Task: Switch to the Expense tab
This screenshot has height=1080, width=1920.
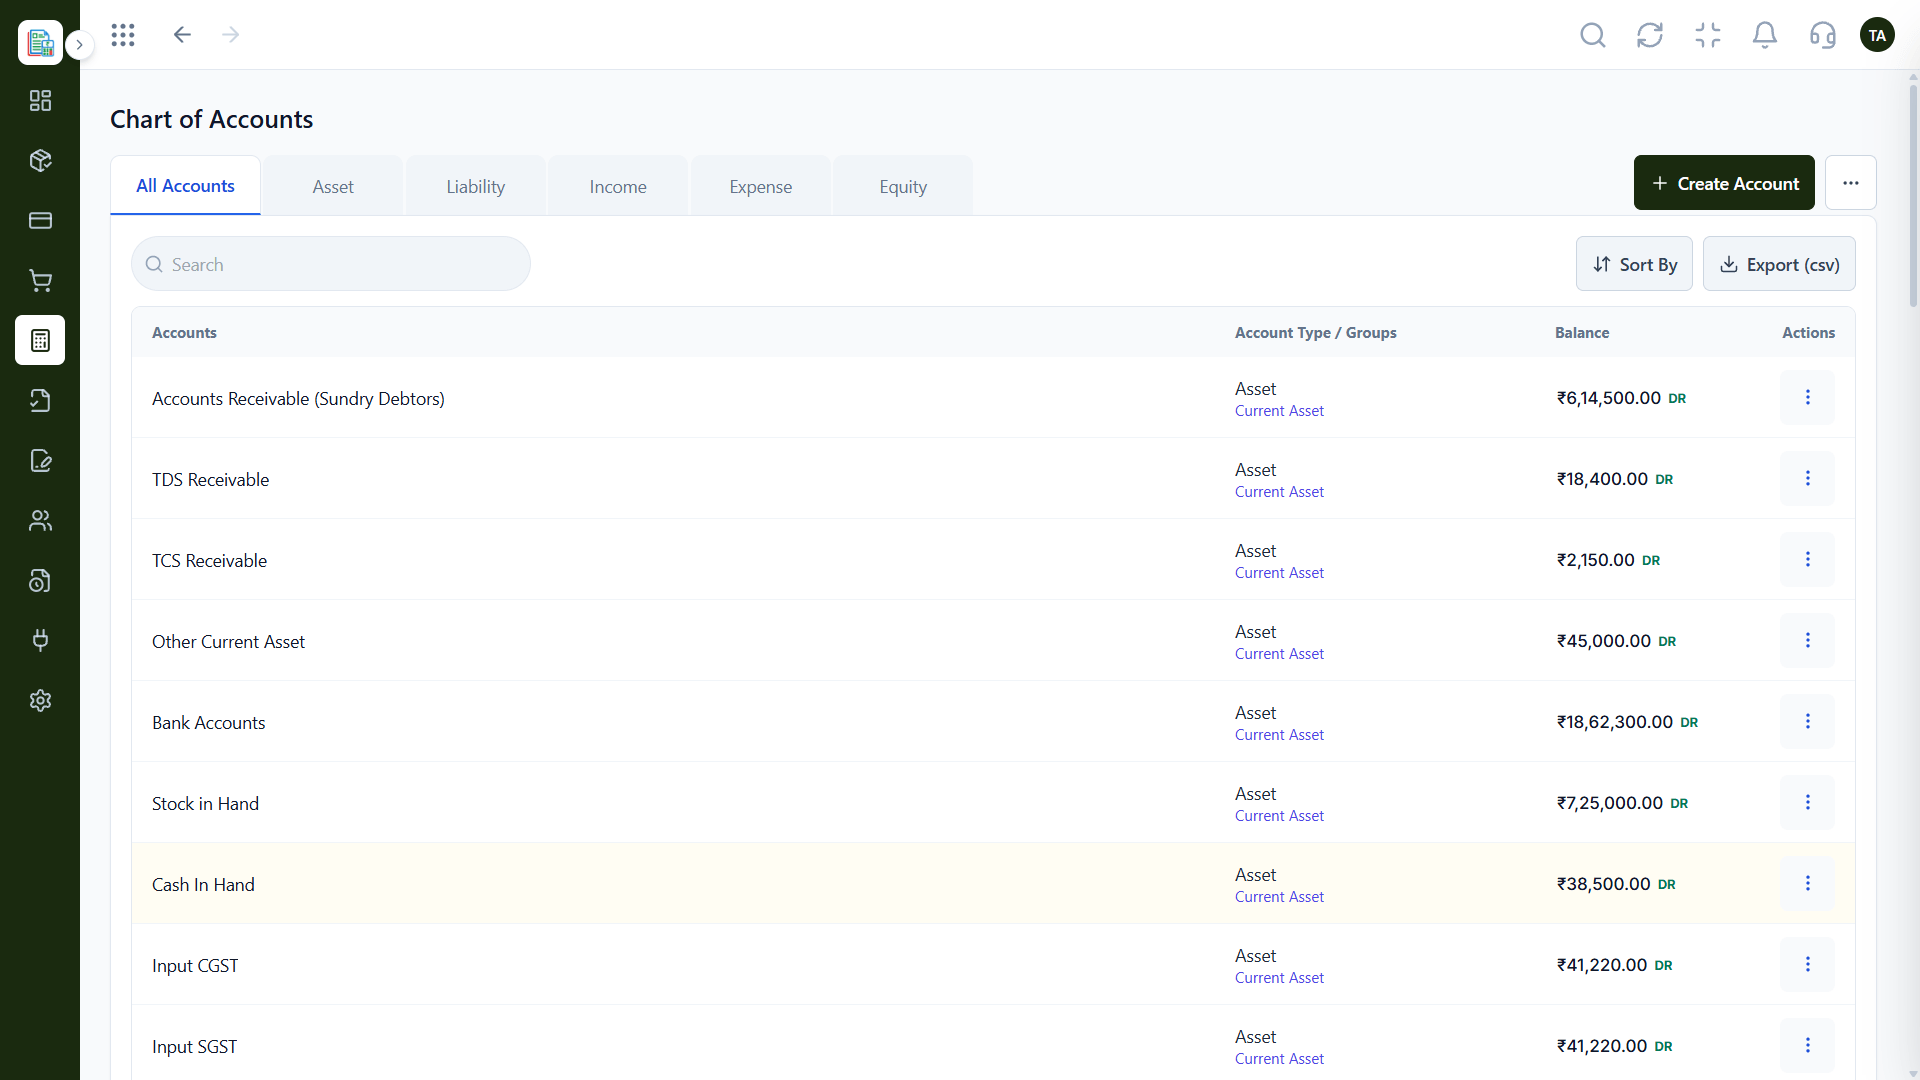Action: coord(761,186)
